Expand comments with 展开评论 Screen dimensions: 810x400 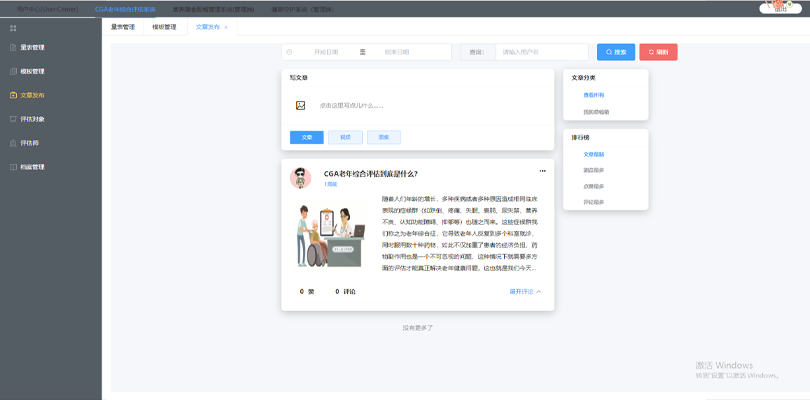tap(525, 292)
